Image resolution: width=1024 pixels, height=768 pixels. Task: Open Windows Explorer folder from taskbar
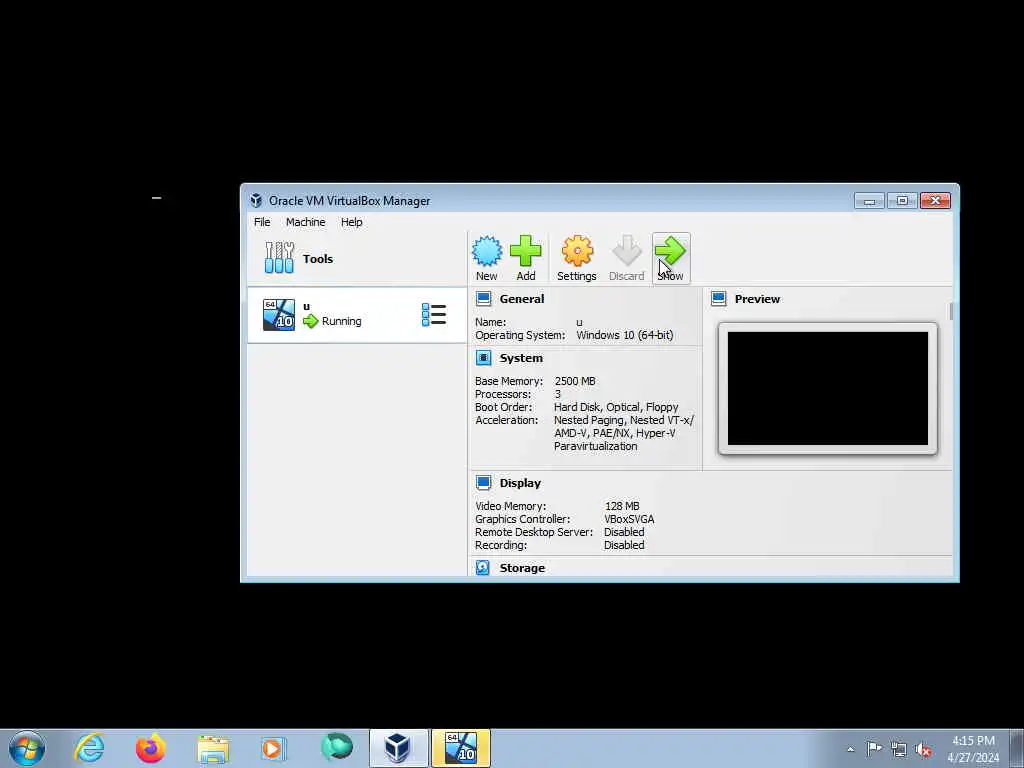coord(213,748)
